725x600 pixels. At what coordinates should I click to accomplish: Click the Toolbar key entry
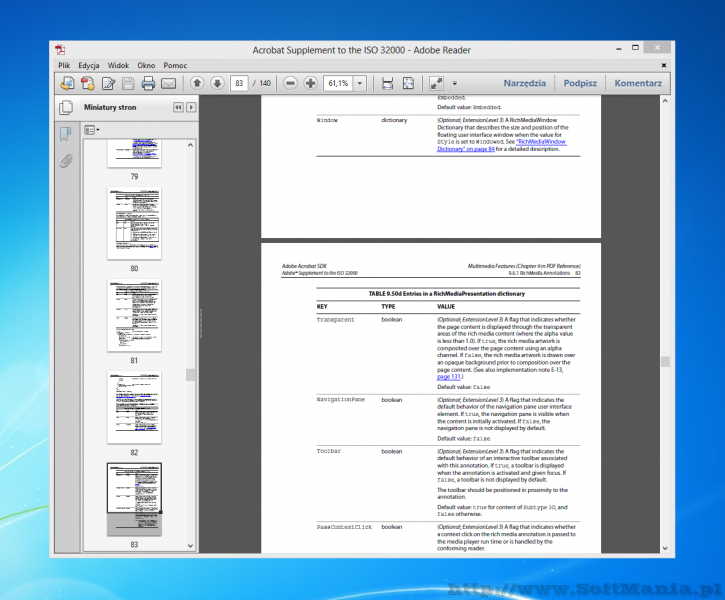[329, 451]
